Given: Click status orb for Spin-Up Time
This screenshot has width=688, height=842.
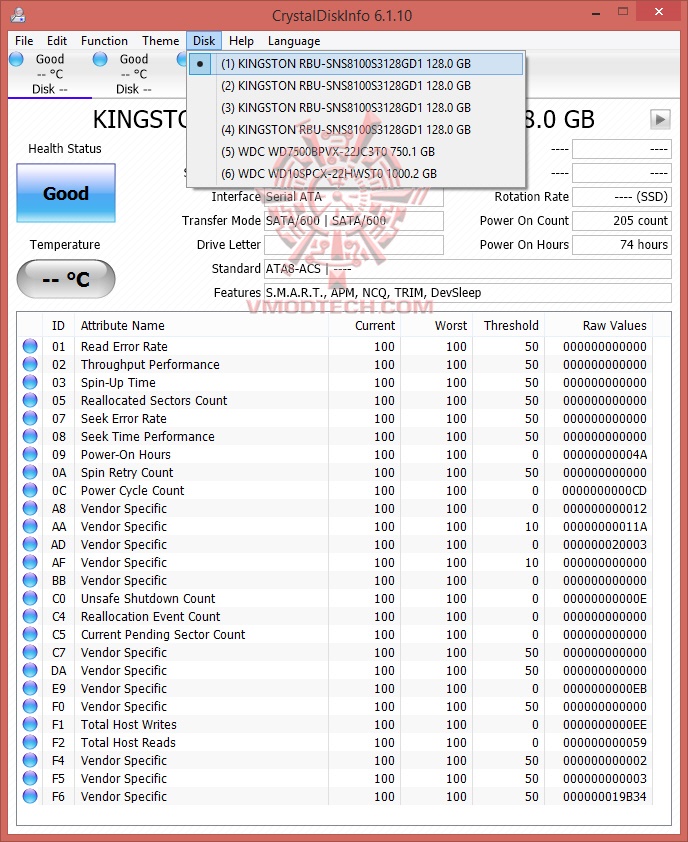Looking at the screenshot, I should [30, 382].
